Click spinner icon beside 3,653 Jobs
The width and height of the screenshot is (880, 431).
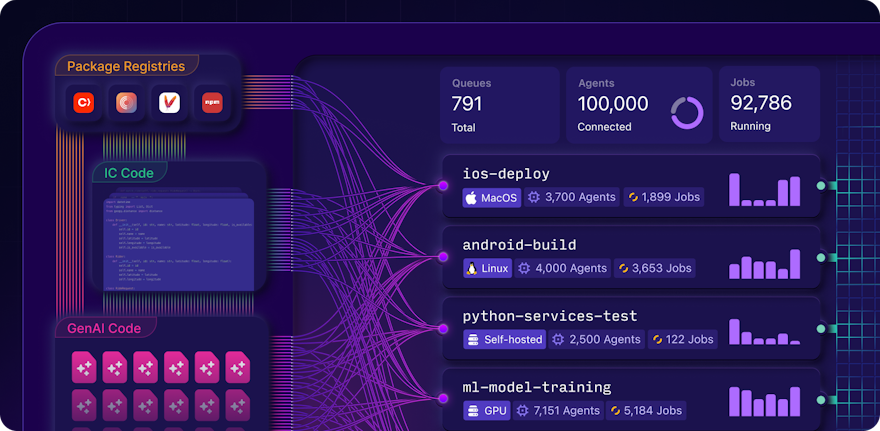[624, 268]
